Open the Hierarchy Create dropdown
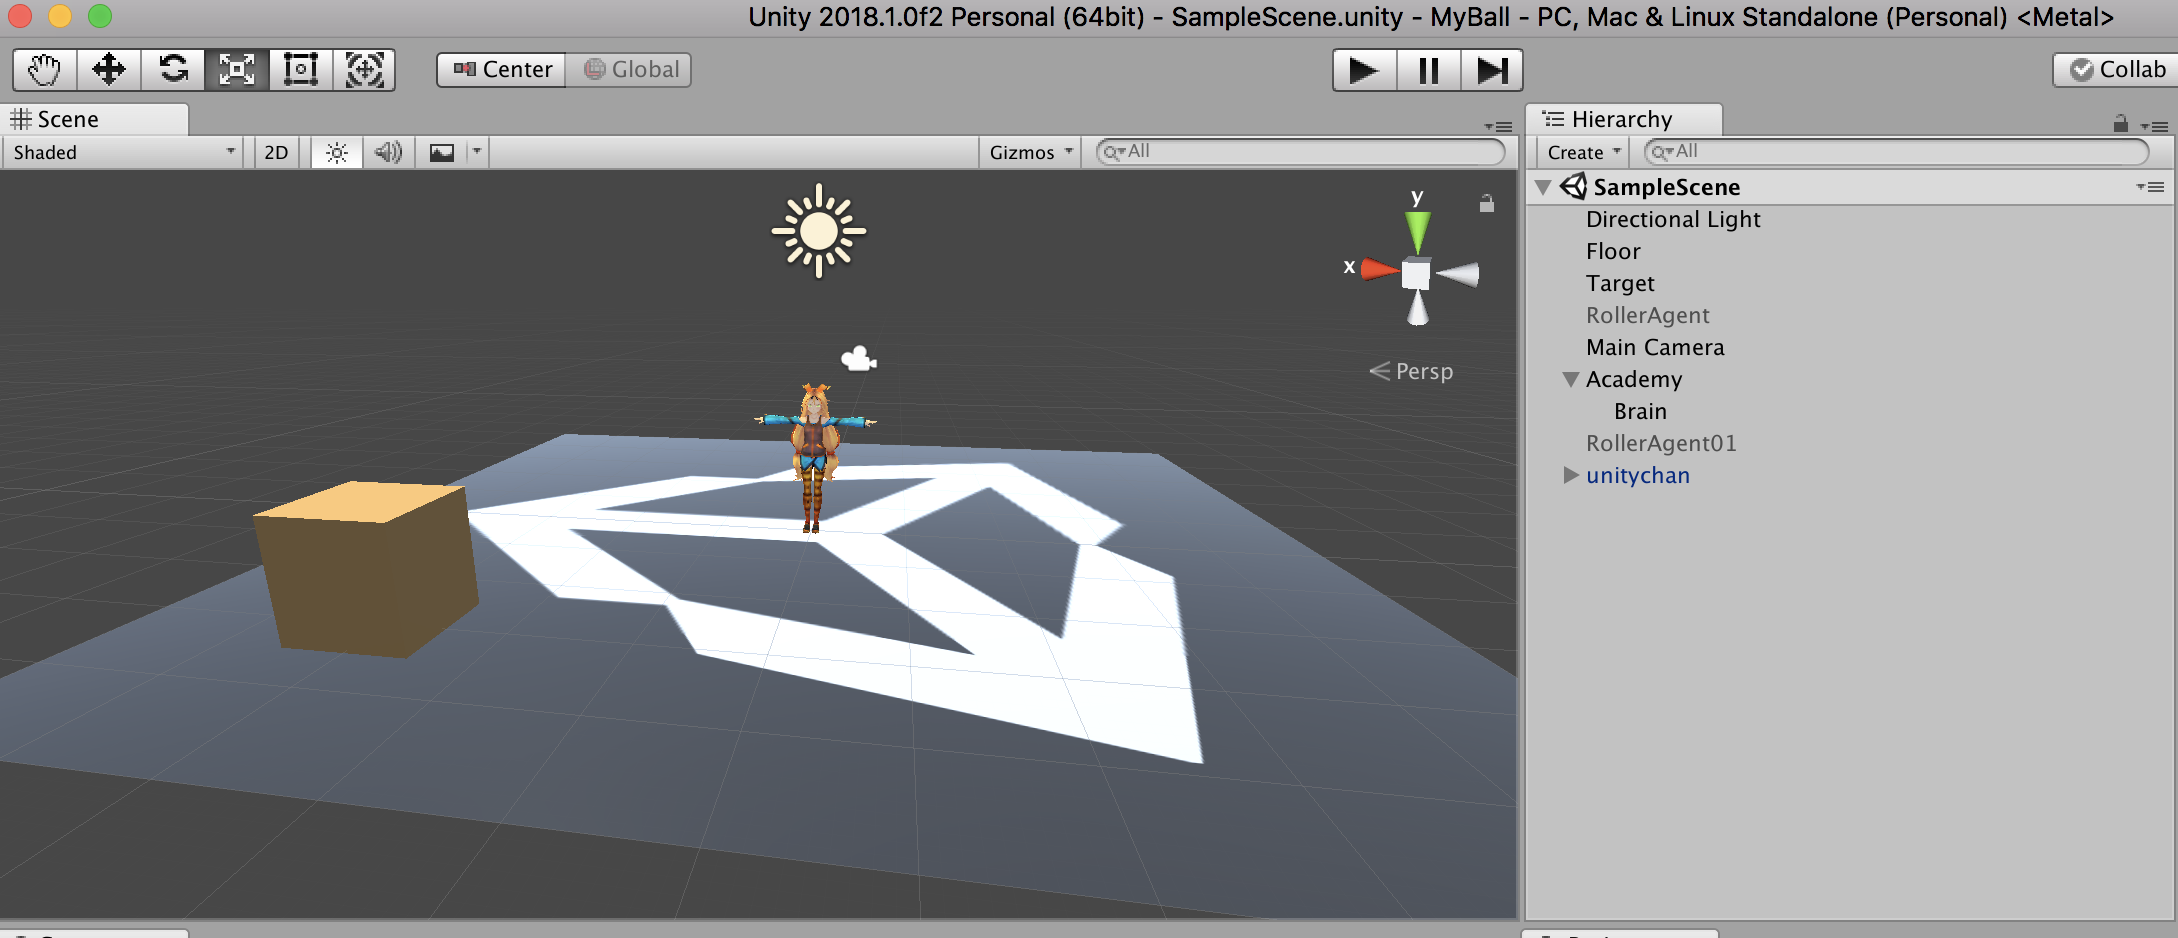Image resolution: width=2178 pixels, height=938 pixels. click(x=1583, y=152)
